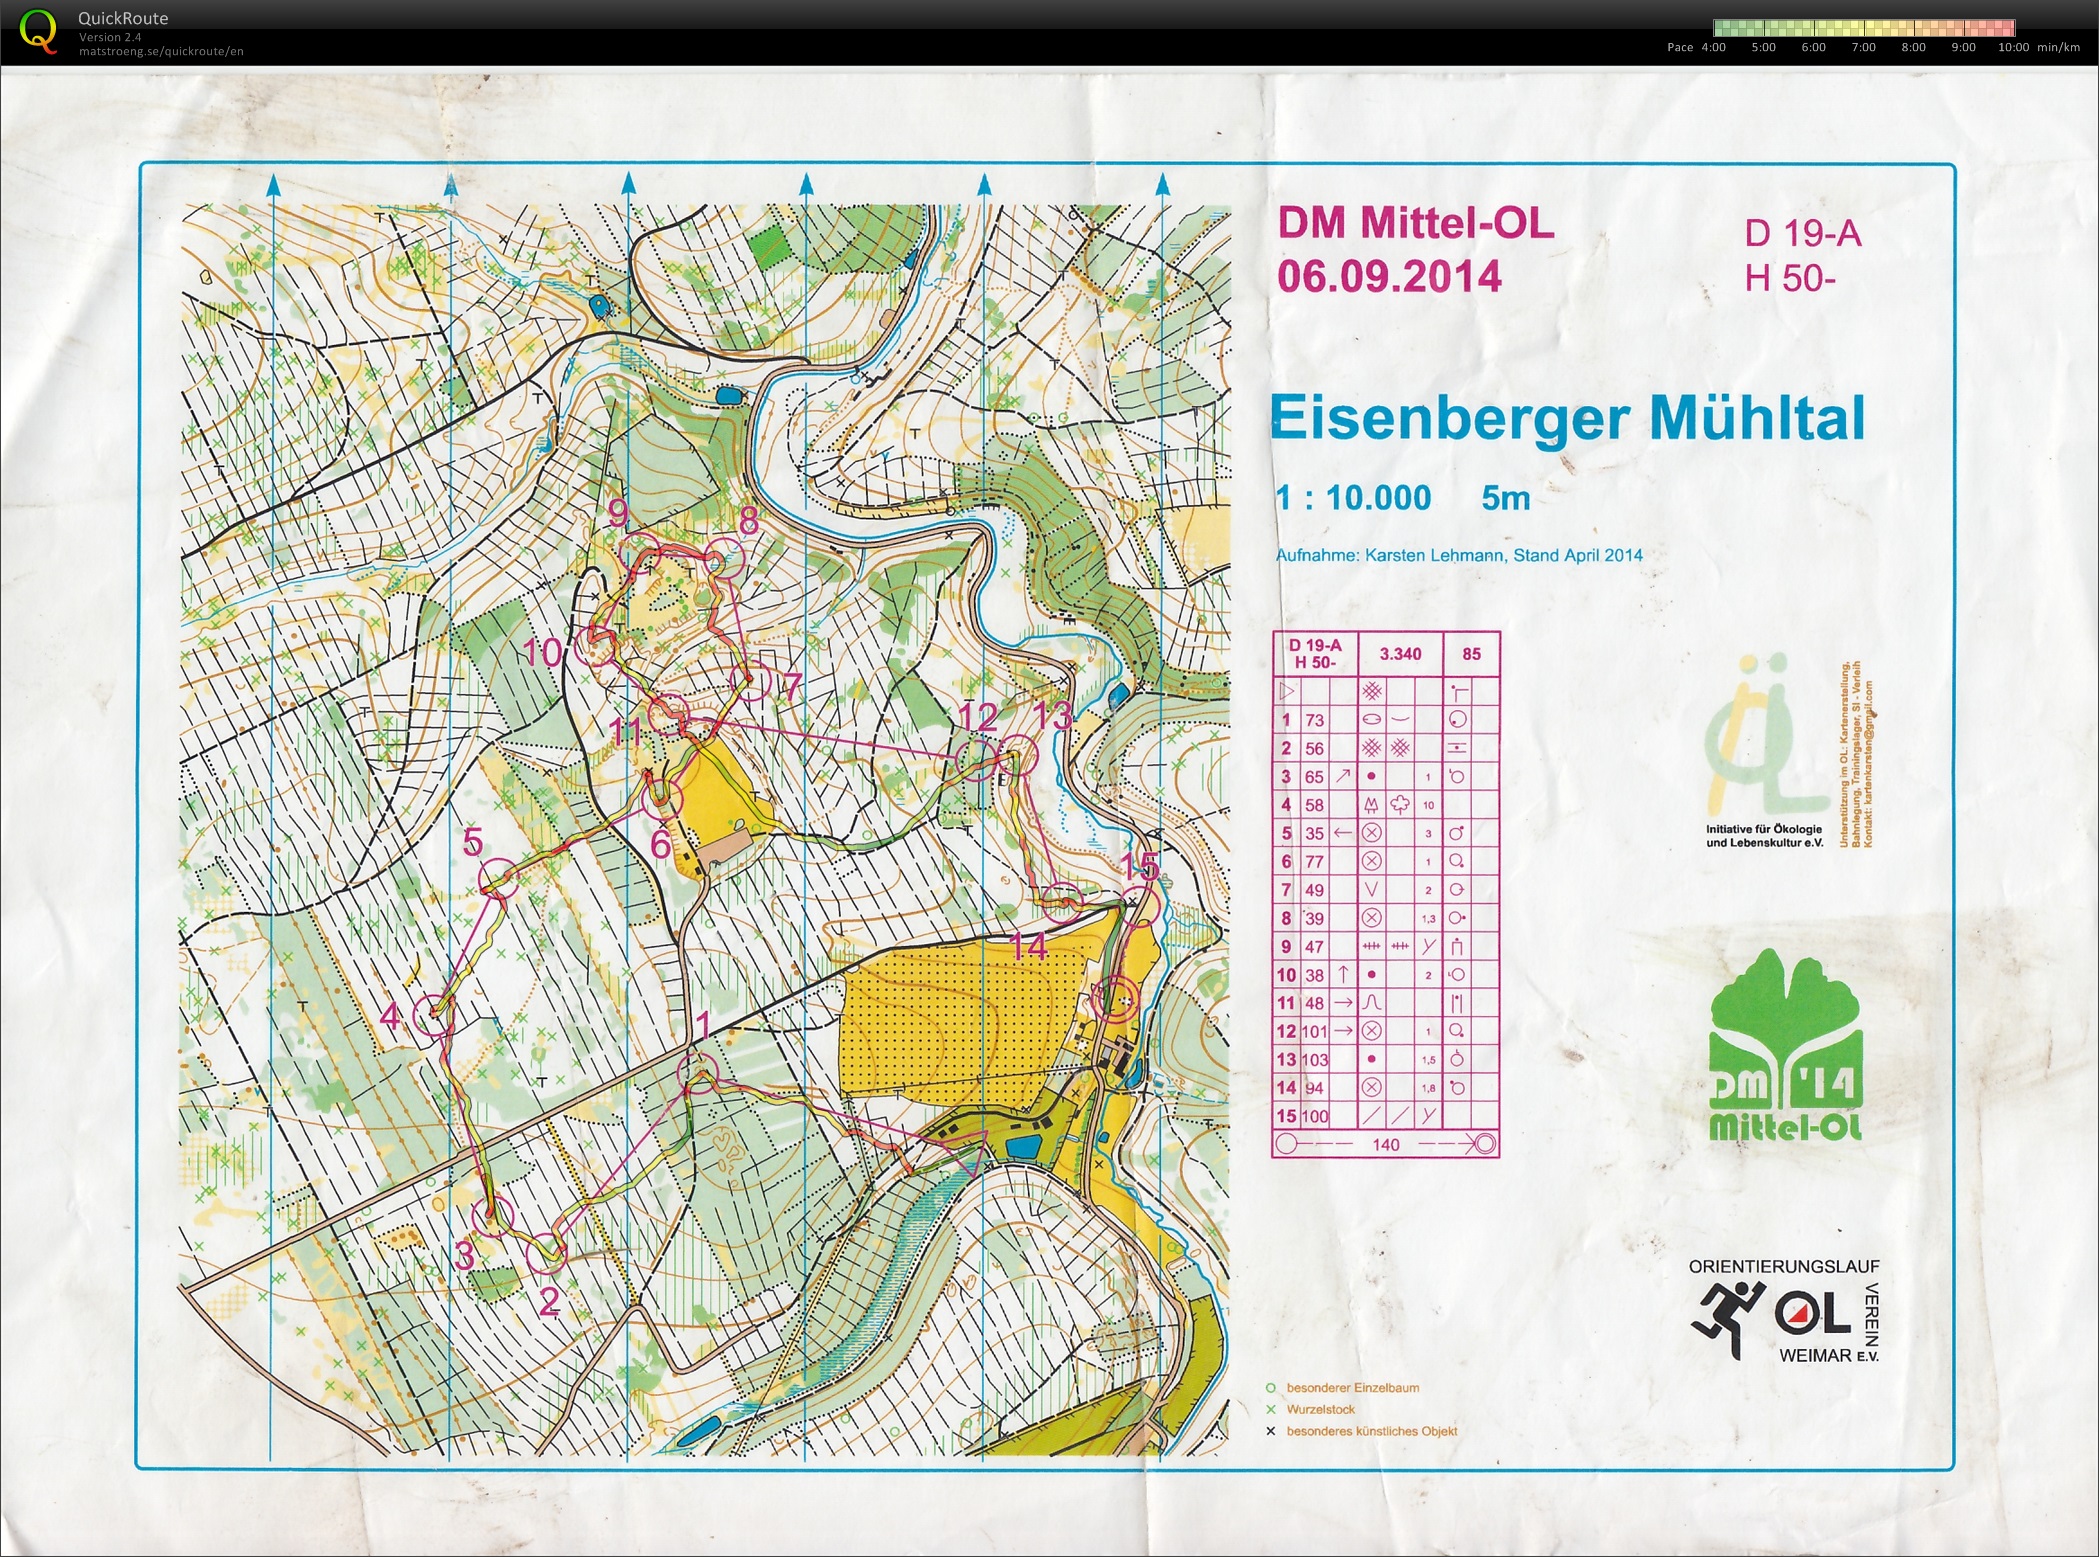This screenshot has height=1557, width=2099.
Task: Click the "140" finish distance row
Action: pos(1386,1144)
